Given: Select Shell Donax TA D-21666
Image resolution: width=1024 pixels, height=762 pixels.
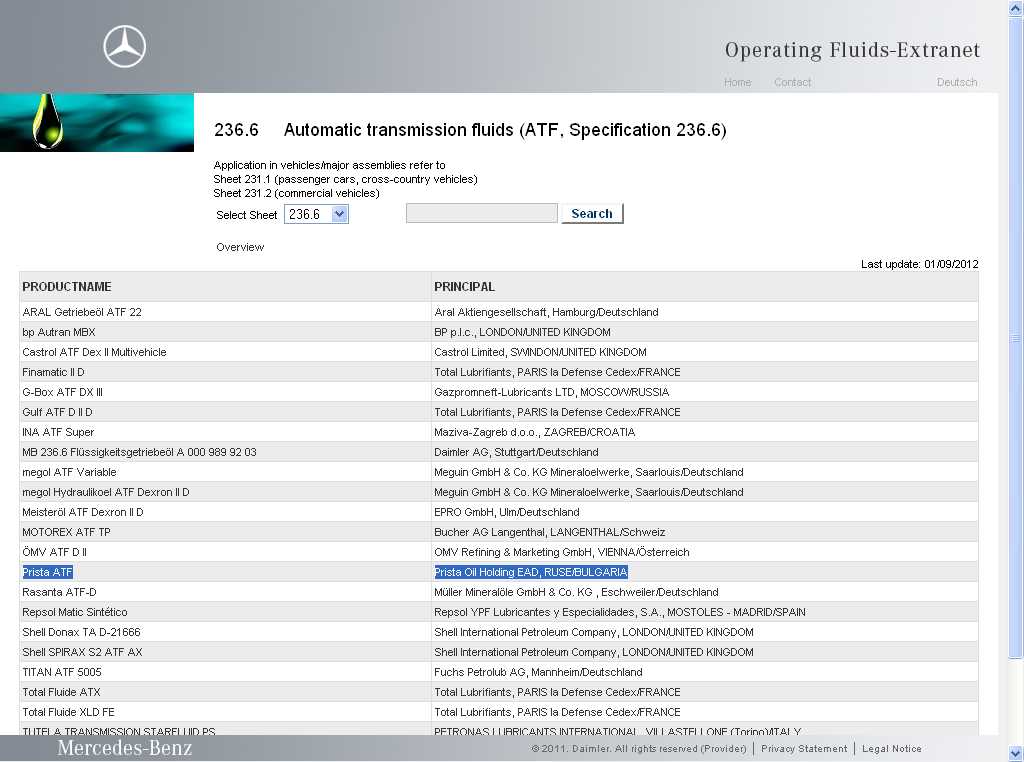Looking at the screenshot, I should [81, 632].
